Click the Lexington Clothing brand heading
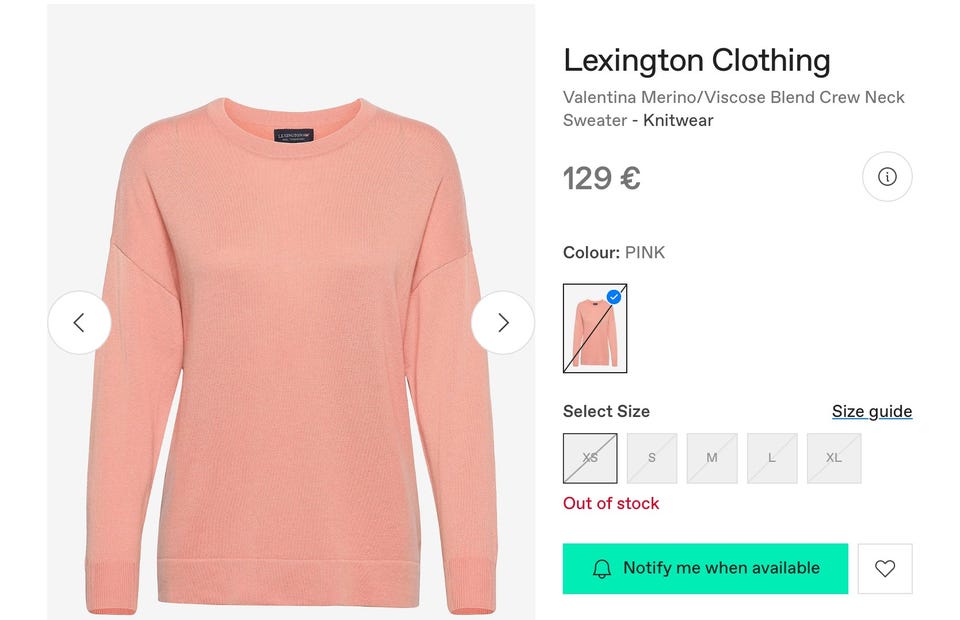960x620 pixels. tap(697, 60)
